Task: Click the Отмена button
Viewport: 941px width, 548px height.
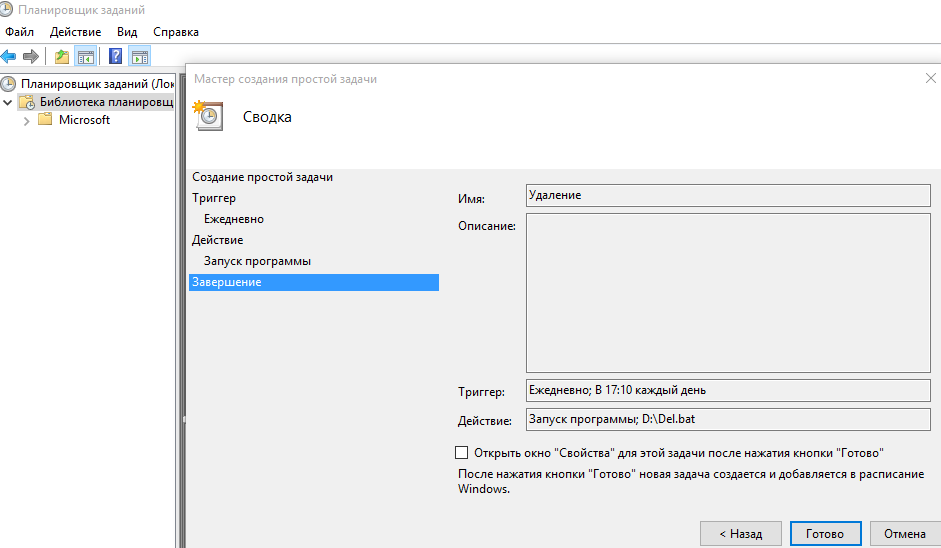Action: pos(905,534)
